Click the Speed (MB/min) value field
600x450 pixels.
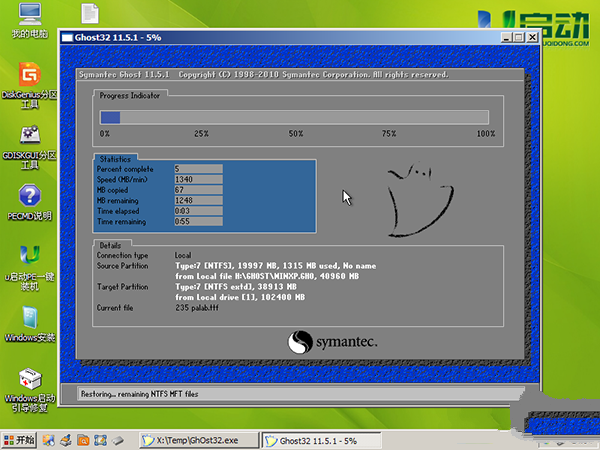tap(197, 179)
